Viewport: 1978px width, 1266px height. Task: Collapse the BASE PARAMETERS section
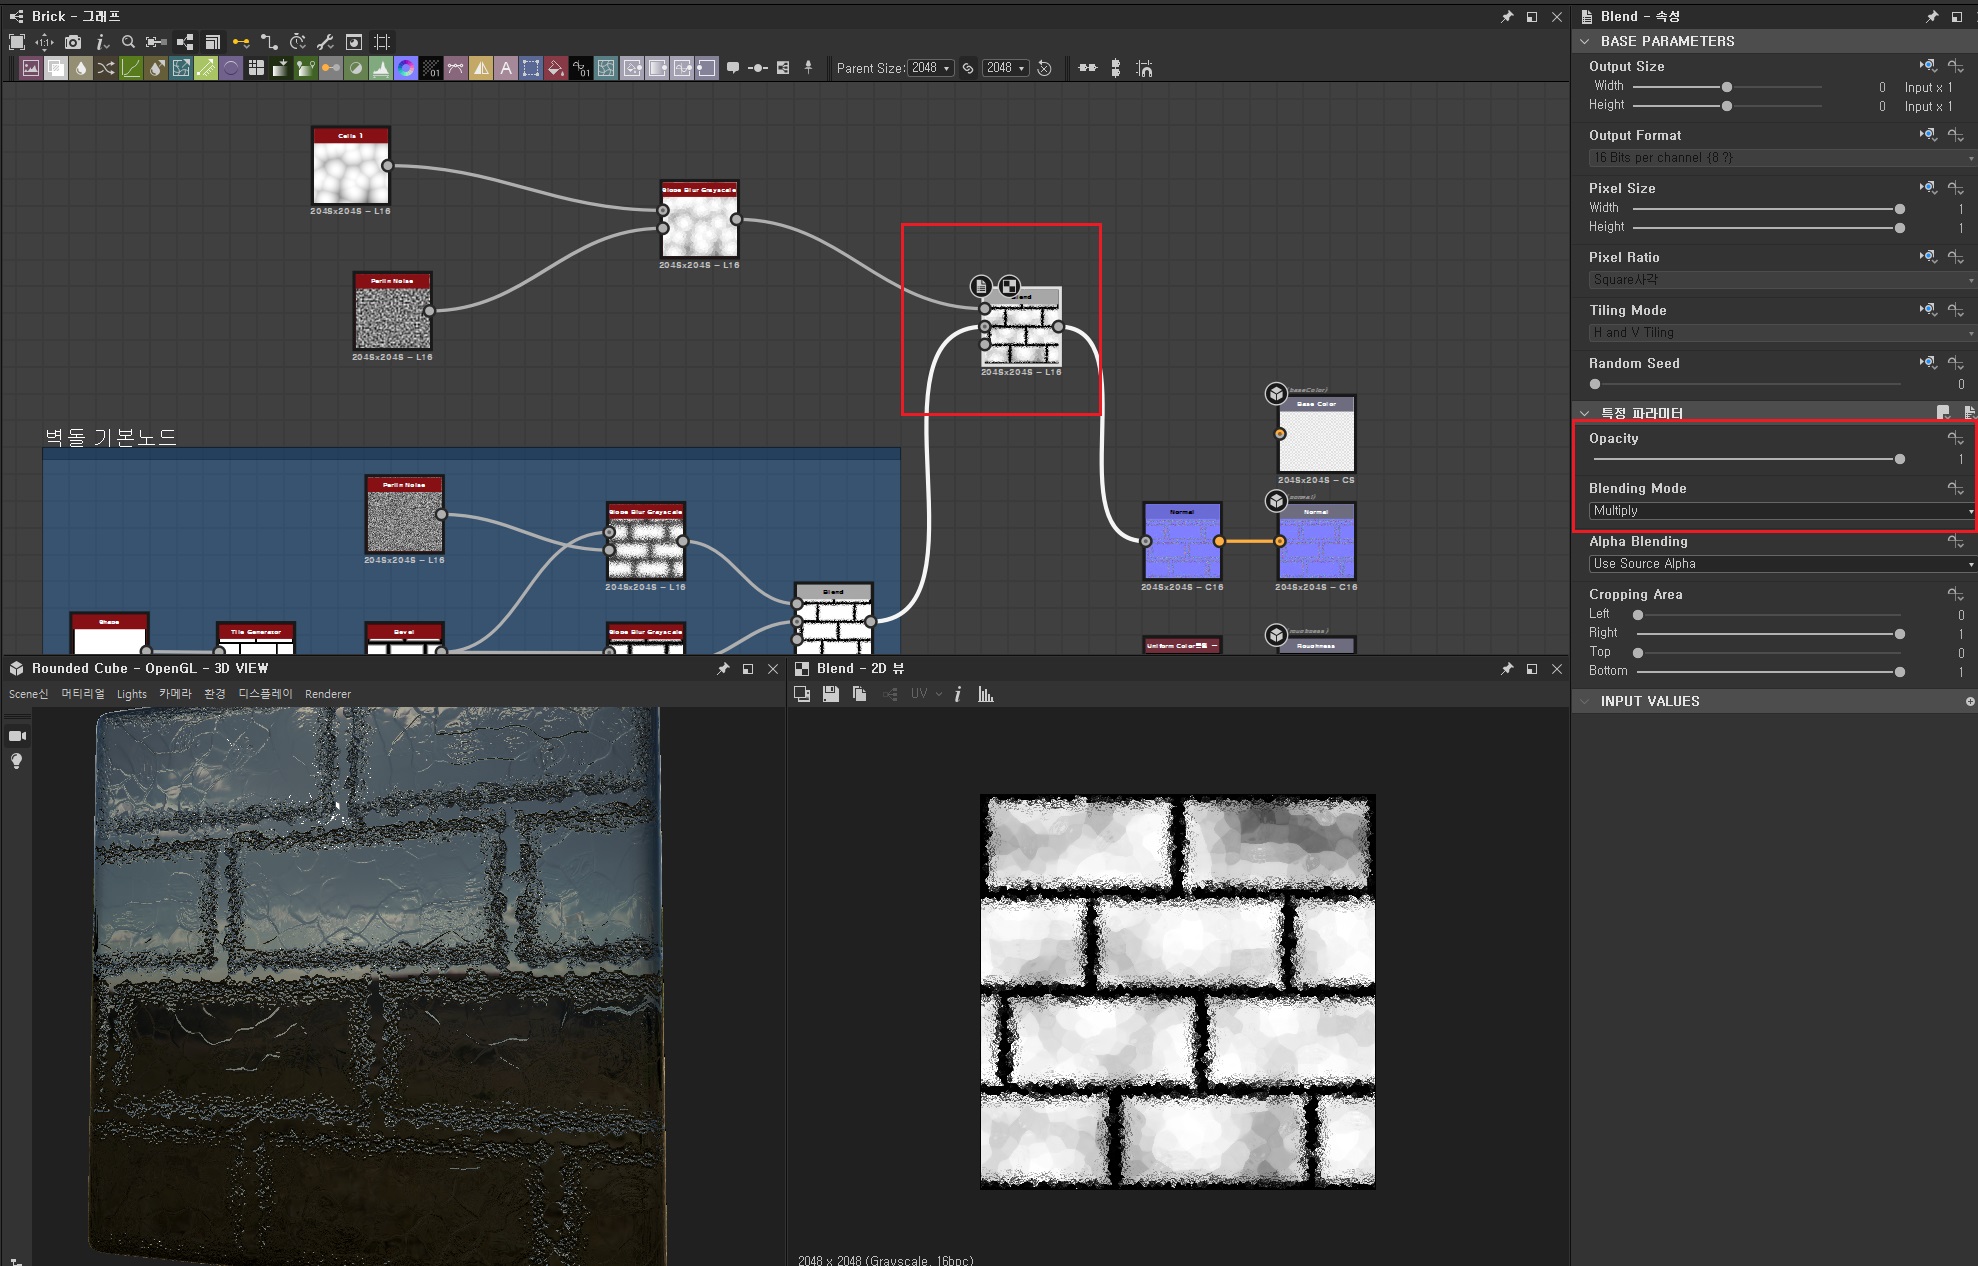pyautogui.click(x=1584, y=41)
